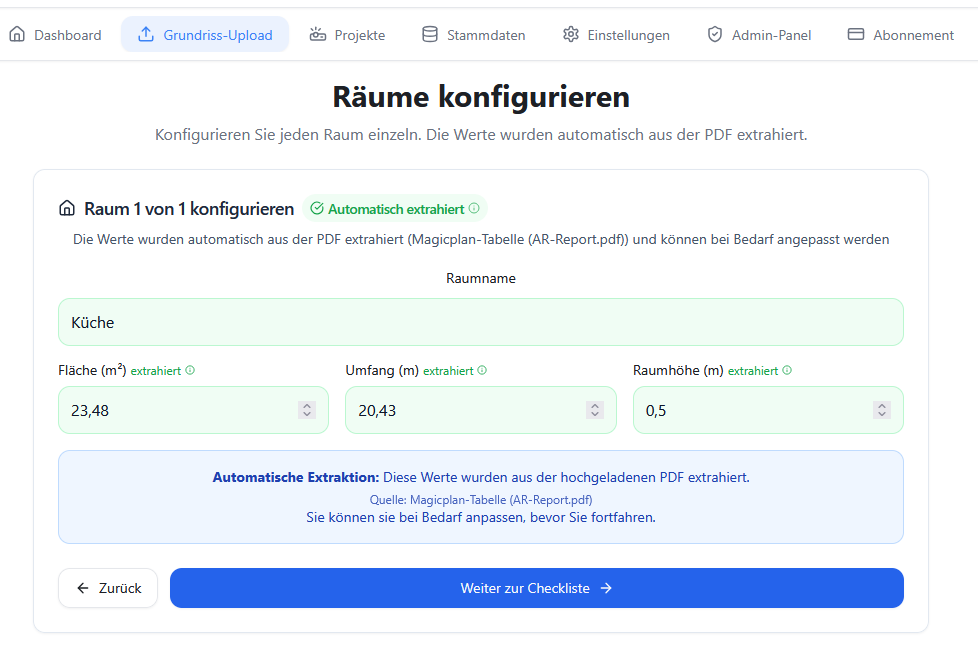Screen dimensions: 978x645
Task: Click the Projekte icon in navigation
Action: click(318, 35)
